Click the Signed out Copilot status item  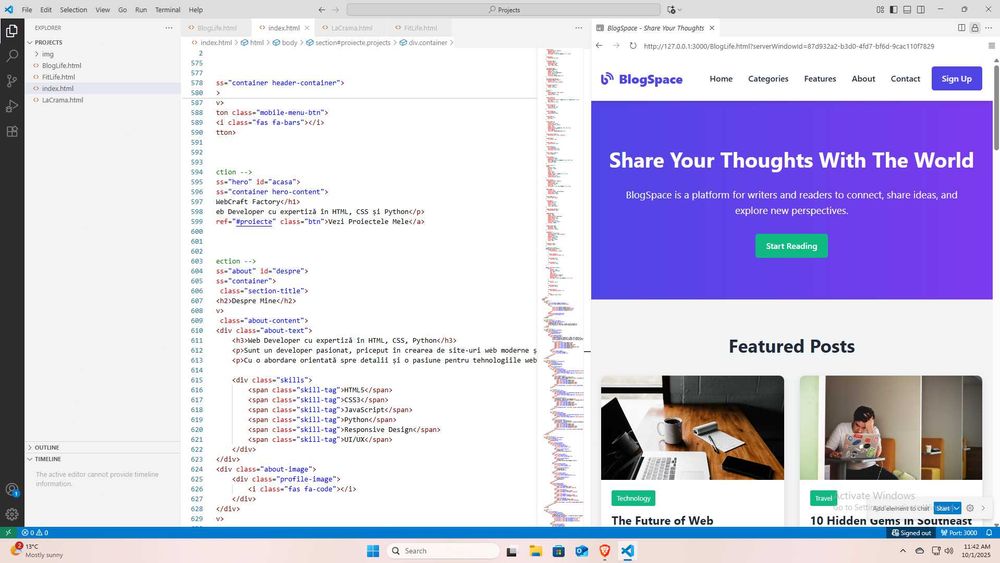[x=911, y=532]
